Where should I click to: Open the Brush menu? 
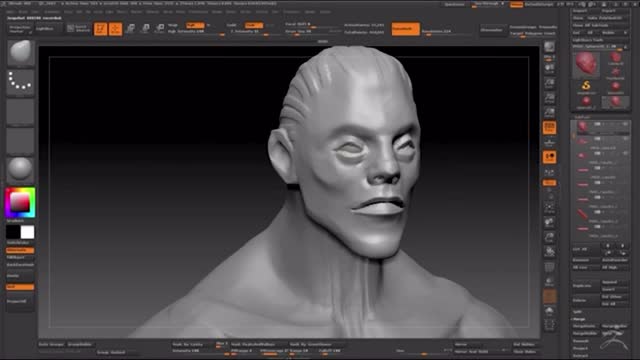click(x=22, y=12)
